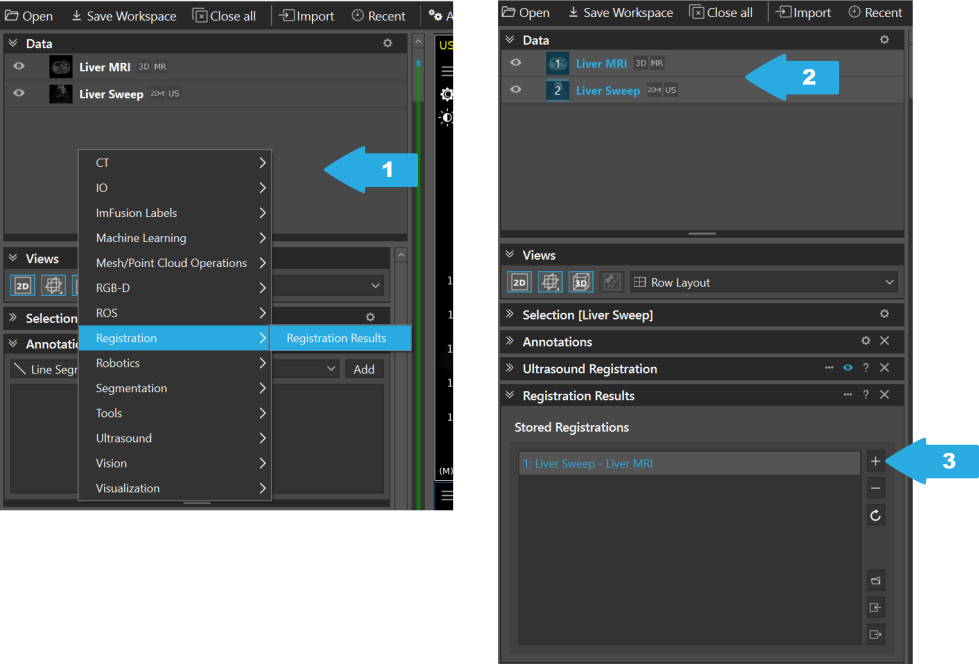Viewport: 979px width, 664px height.
Task: Choose Registration Results from the submenu
Action: point(336,338)
